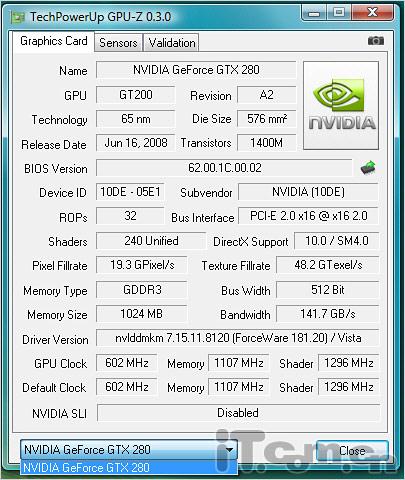Click Bandwidth value 141.7 GB/s
Screen dimensions: 405x480
(328, 314)
